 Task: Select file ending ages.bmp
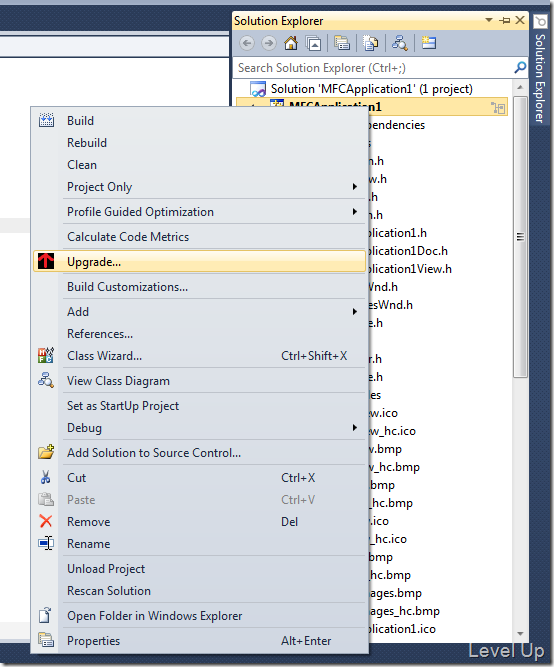click(x=395, y=593)
